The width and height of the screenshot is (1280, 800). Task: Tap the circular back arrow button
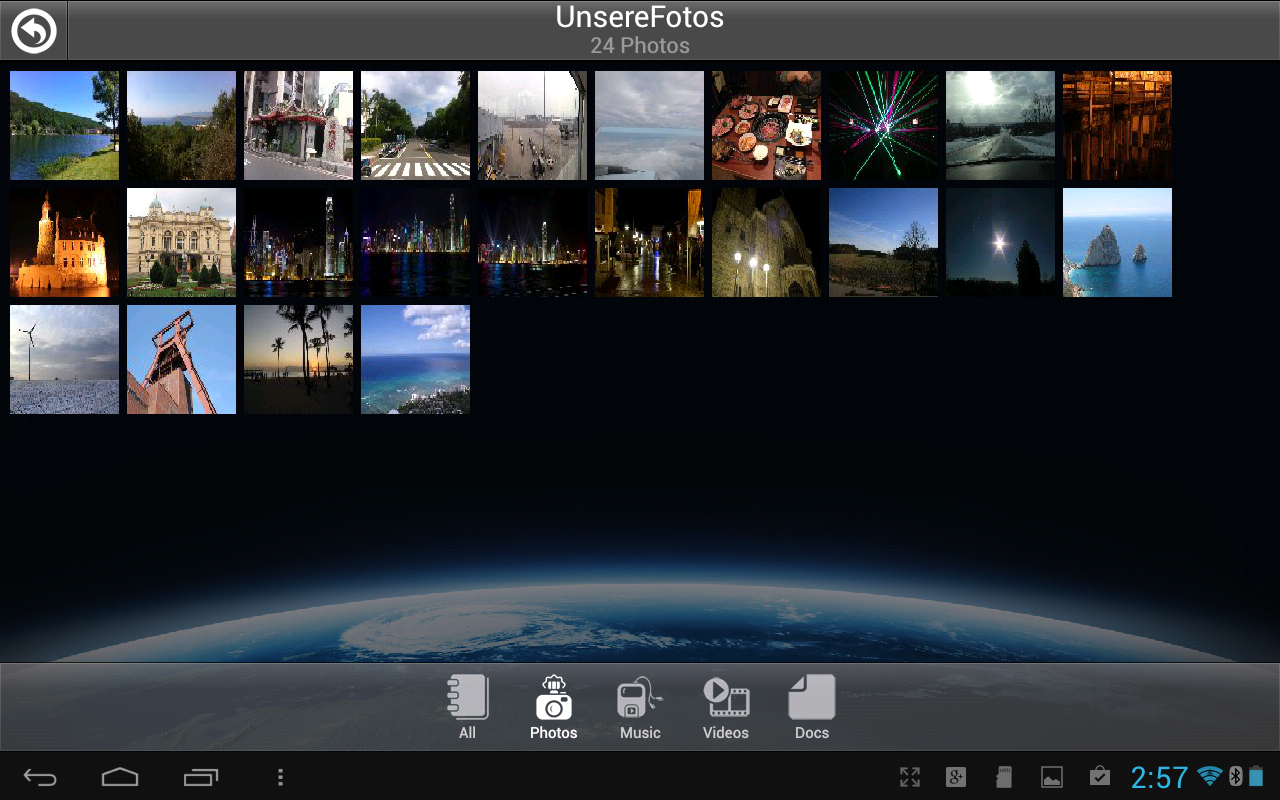point(33,31)
